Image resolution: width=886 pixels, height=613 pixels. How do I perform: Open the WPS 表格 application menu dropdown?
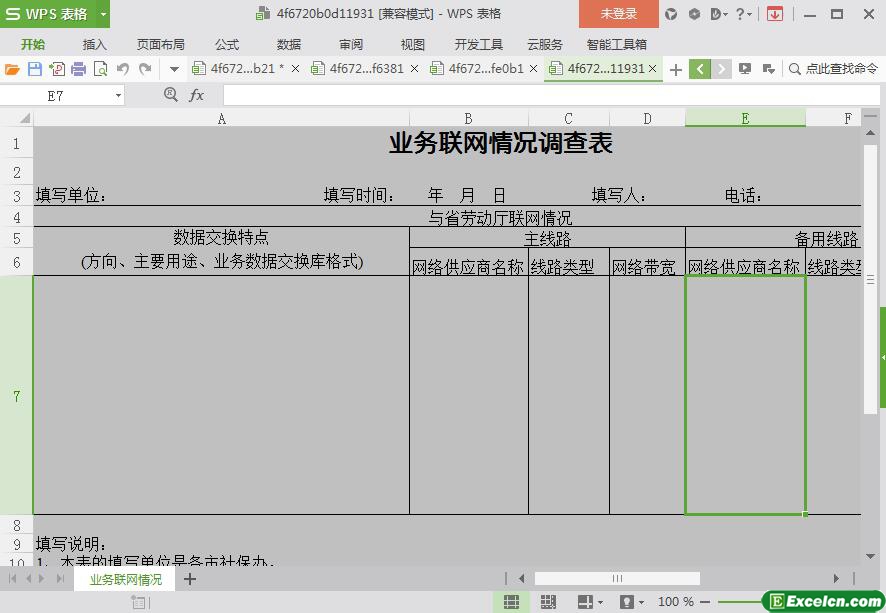104,14
